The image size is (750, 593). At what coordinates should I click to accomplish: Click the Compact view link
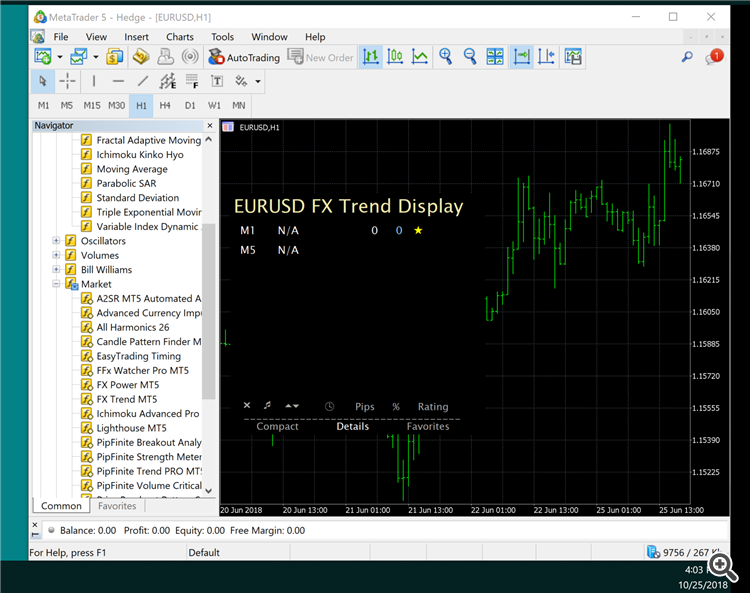click(277, 427)
